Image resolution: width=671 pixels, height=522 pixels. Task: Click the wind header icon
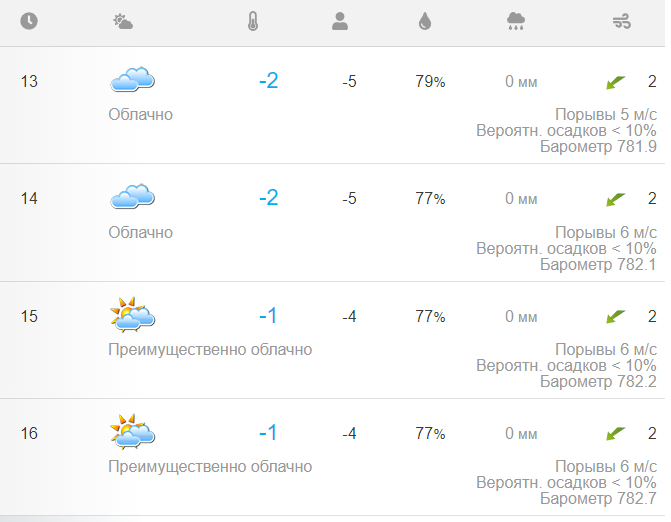pos(622,21)
